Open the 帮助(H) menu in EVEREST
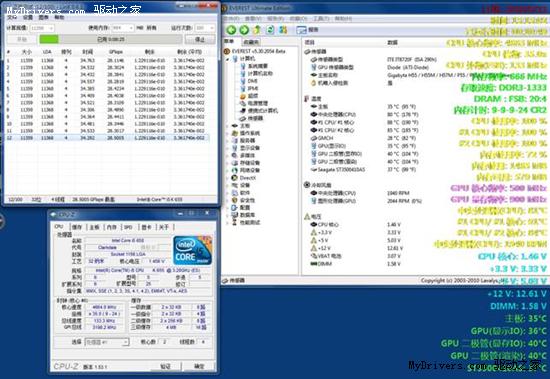 343,18
